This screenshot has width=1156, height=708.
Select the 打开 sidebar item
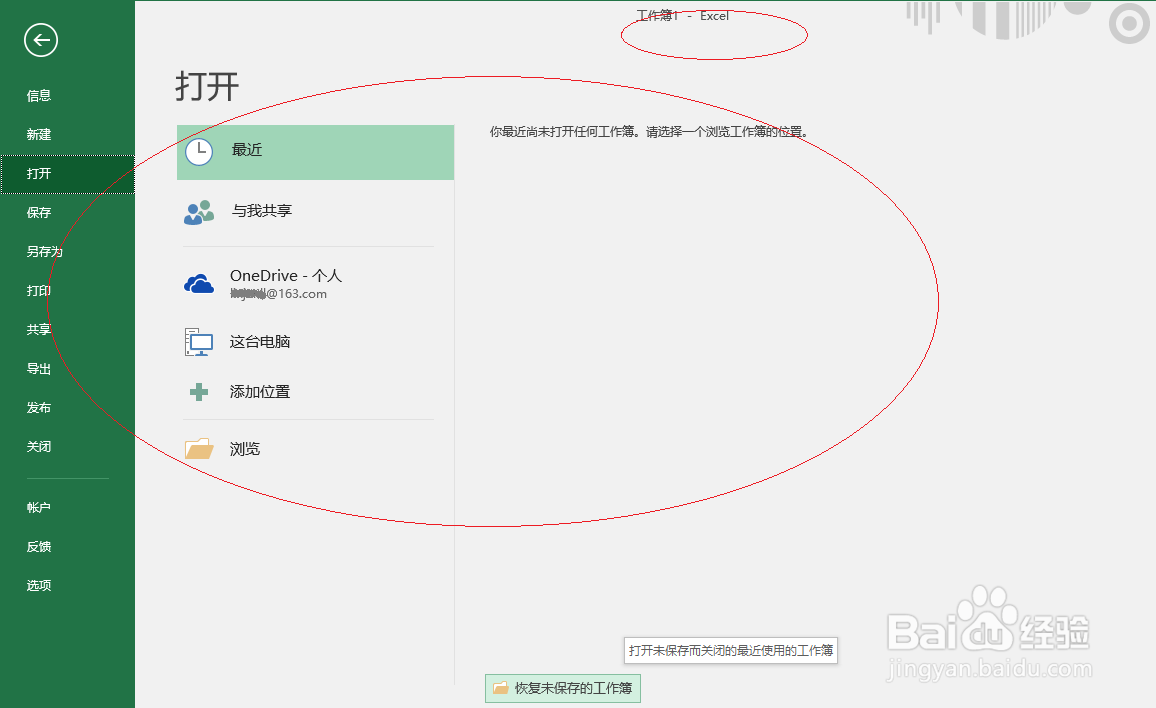[67, 174]
